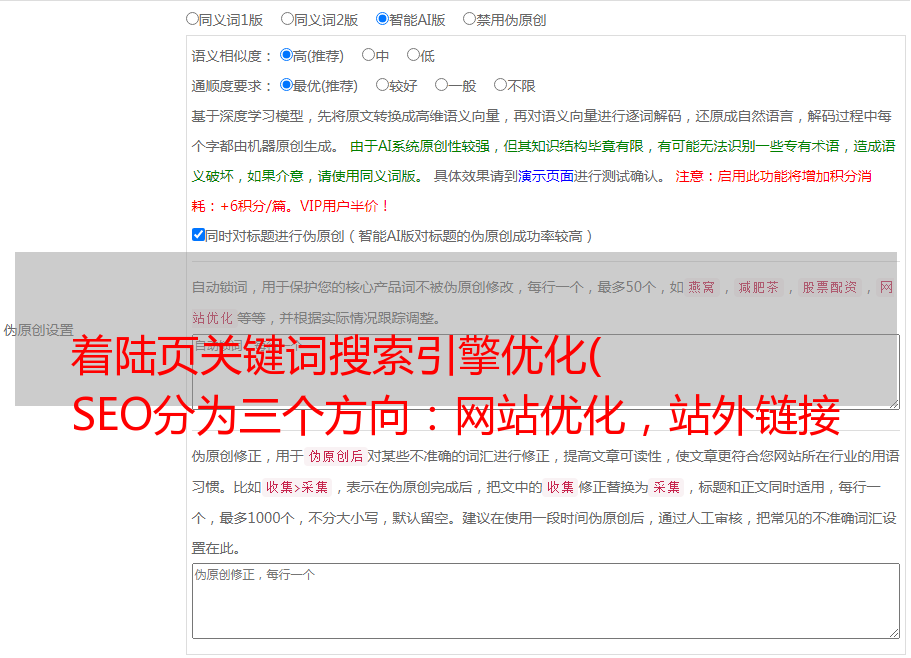Click the 燕窝 example keyword
911x658 pixels.
point(701,287)
